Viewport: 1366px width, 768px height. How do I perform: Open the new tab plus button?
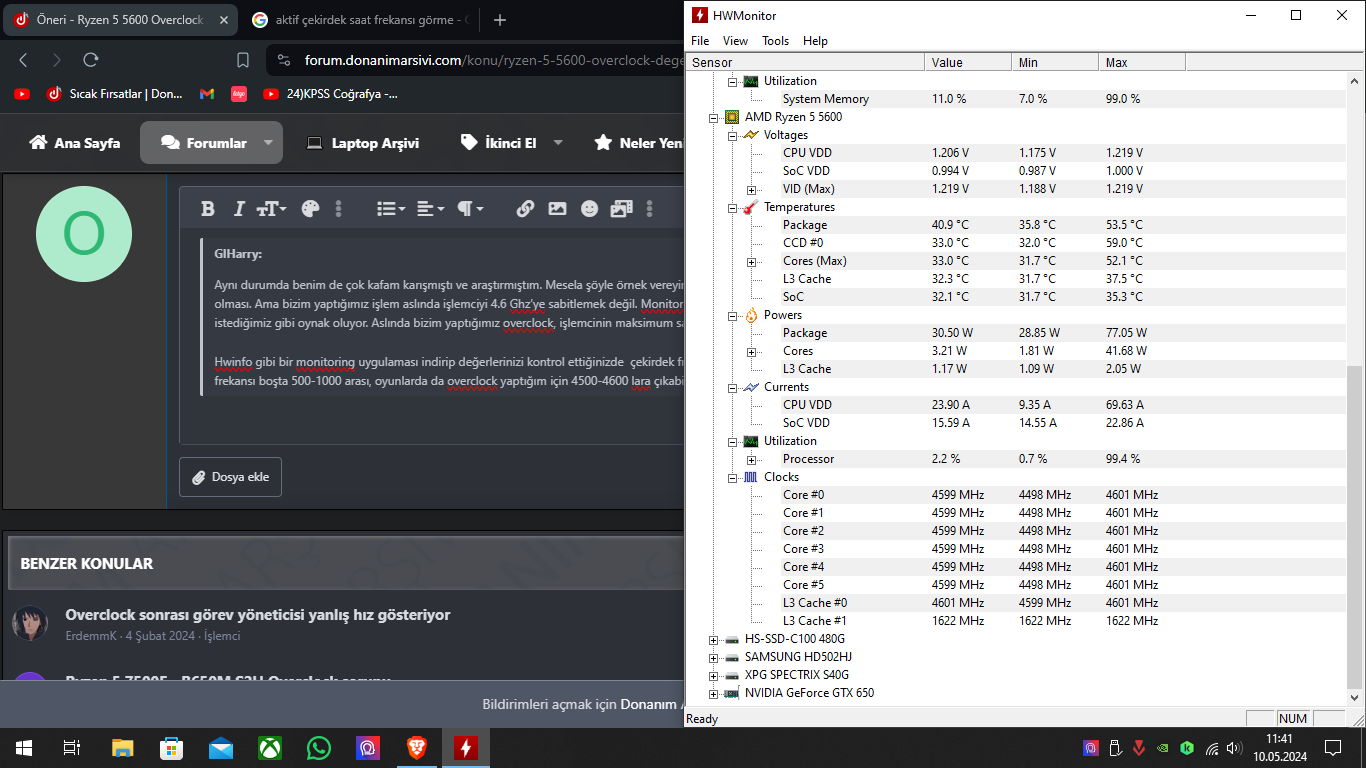pos(500,20)
